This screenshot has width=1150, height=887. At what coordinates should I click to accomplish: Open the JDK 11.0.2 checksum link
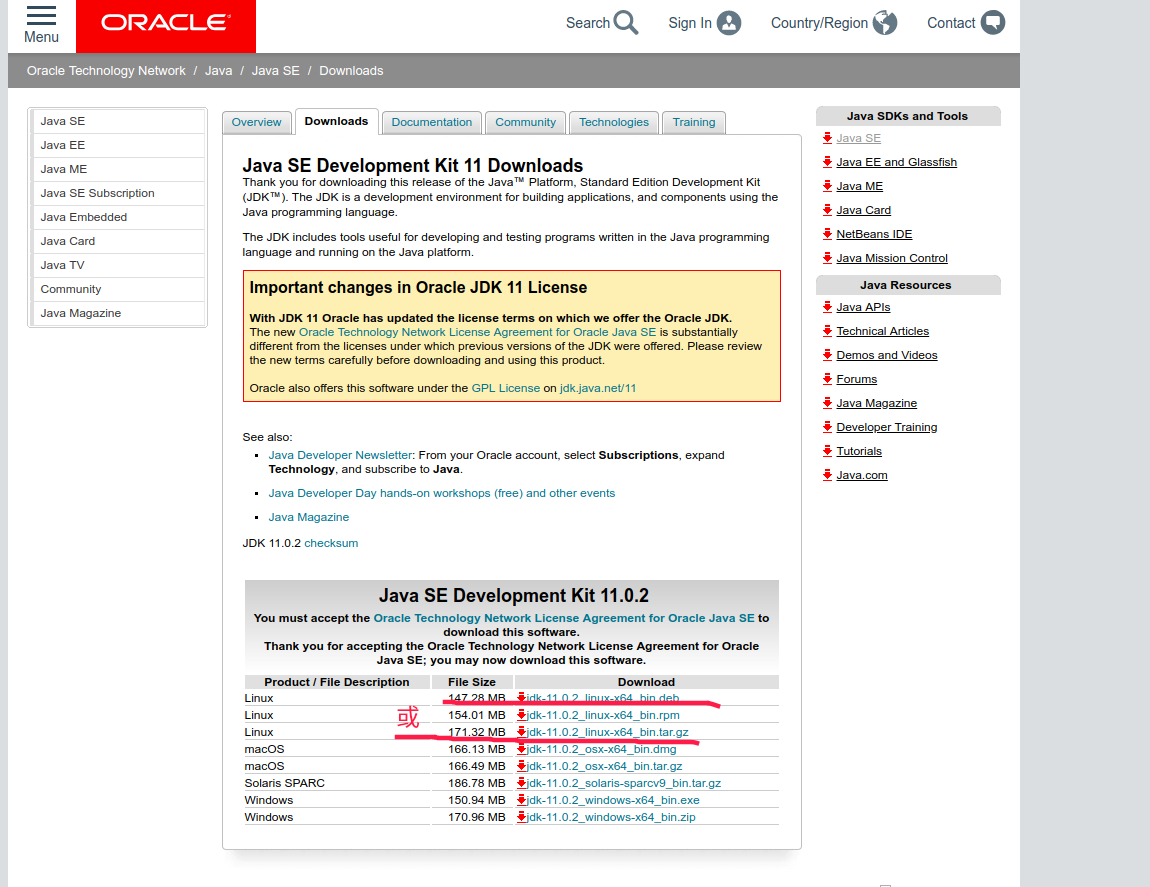pyautogui.click(x=332, y=543)
